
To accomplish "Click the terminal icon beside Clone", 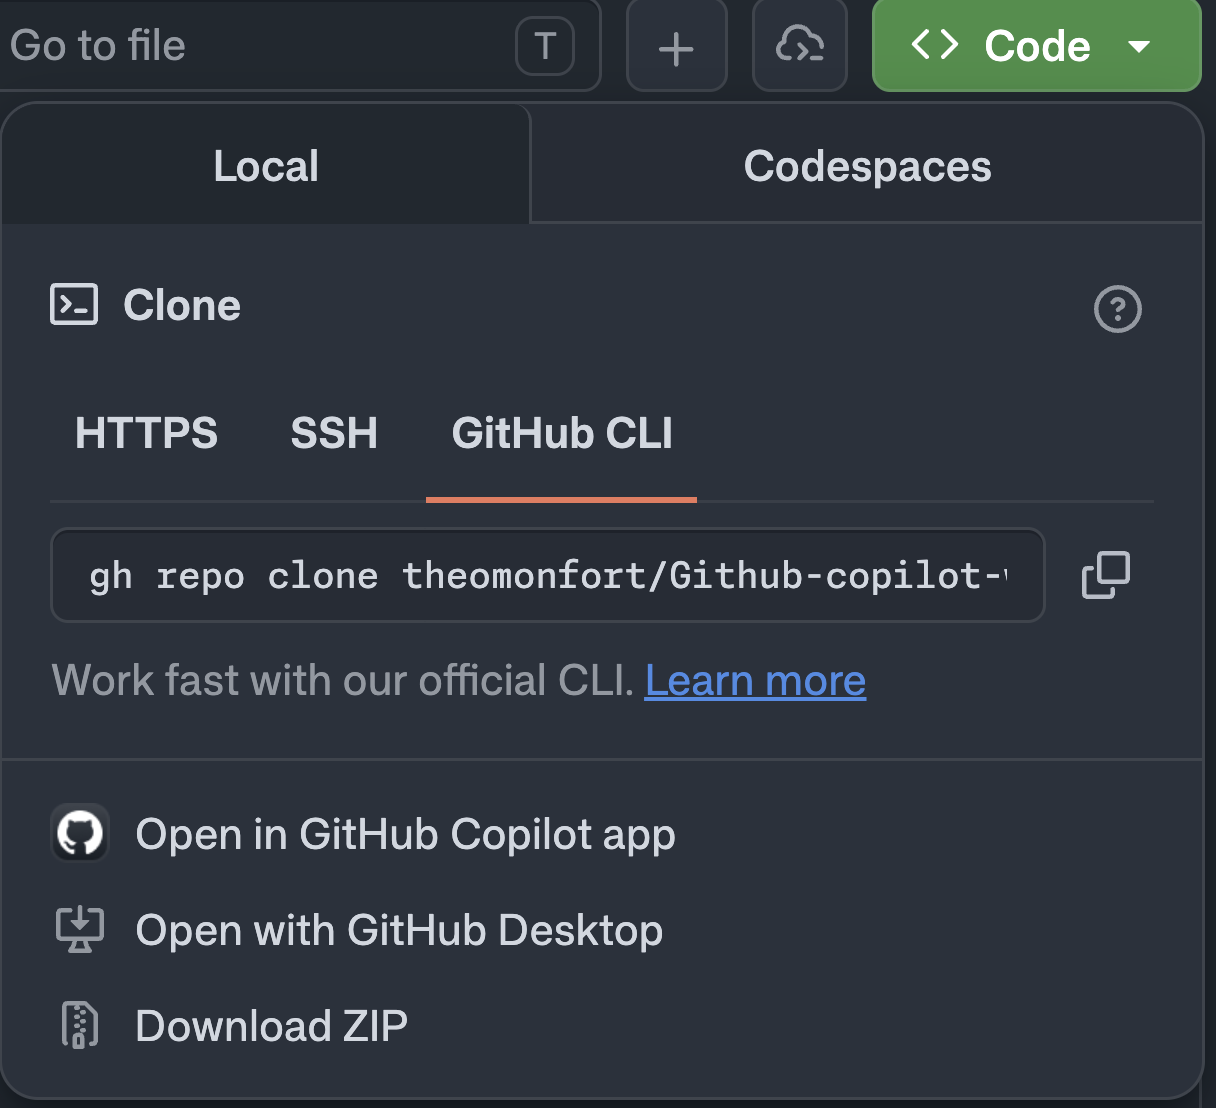I will click(x=74, y=305).
